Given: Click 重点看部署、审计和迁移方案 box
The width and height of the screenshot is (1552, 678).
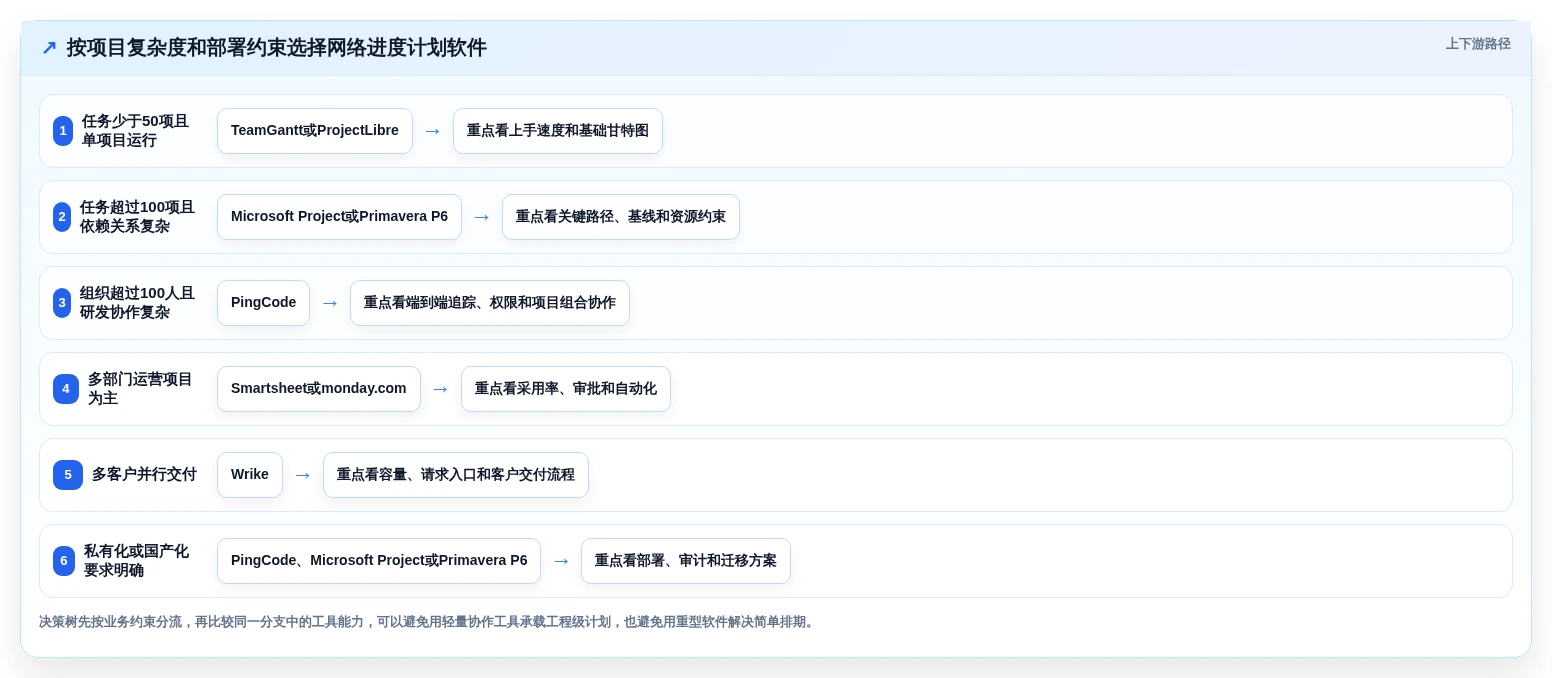Looking at the screenshot, I should pos(686,561).
